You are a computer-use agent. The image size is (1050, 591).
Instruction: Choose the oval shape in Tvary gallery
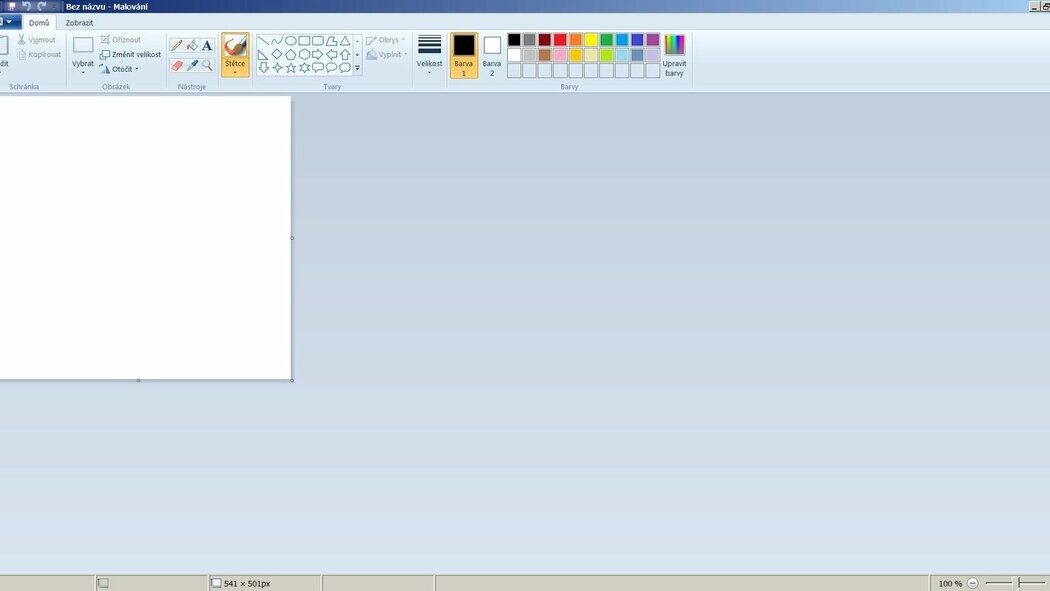pyautogui.click(x=290, y=41)
